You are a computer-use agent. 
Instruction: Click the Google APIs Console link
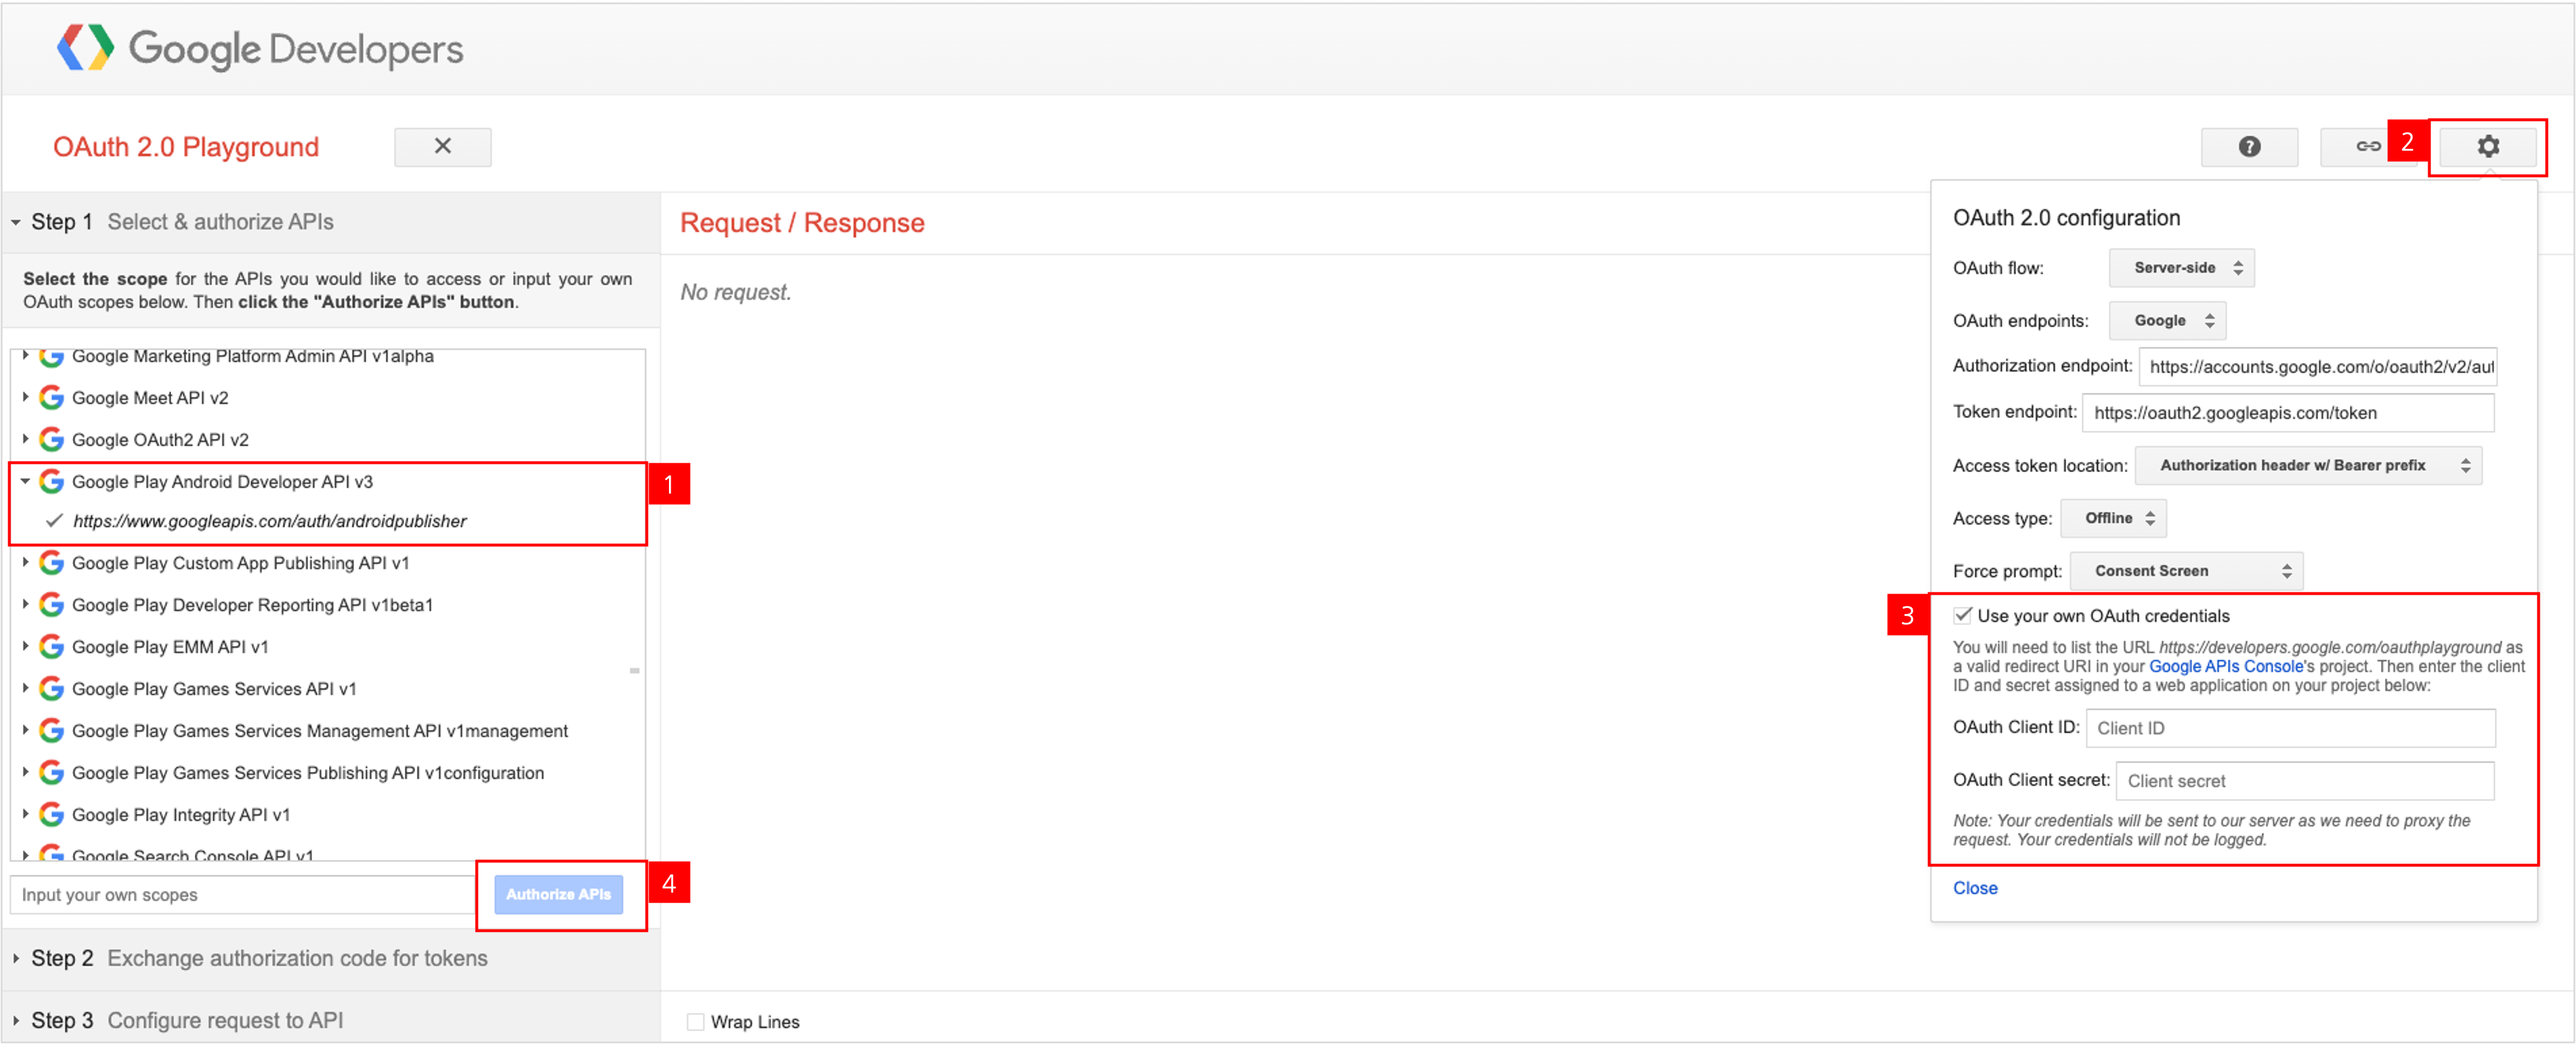click(x=2225, y=666)
